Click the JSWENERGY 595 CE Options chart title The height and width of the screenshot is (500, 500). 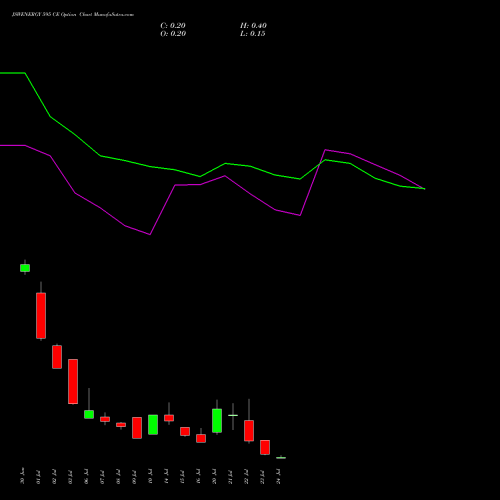73,15
